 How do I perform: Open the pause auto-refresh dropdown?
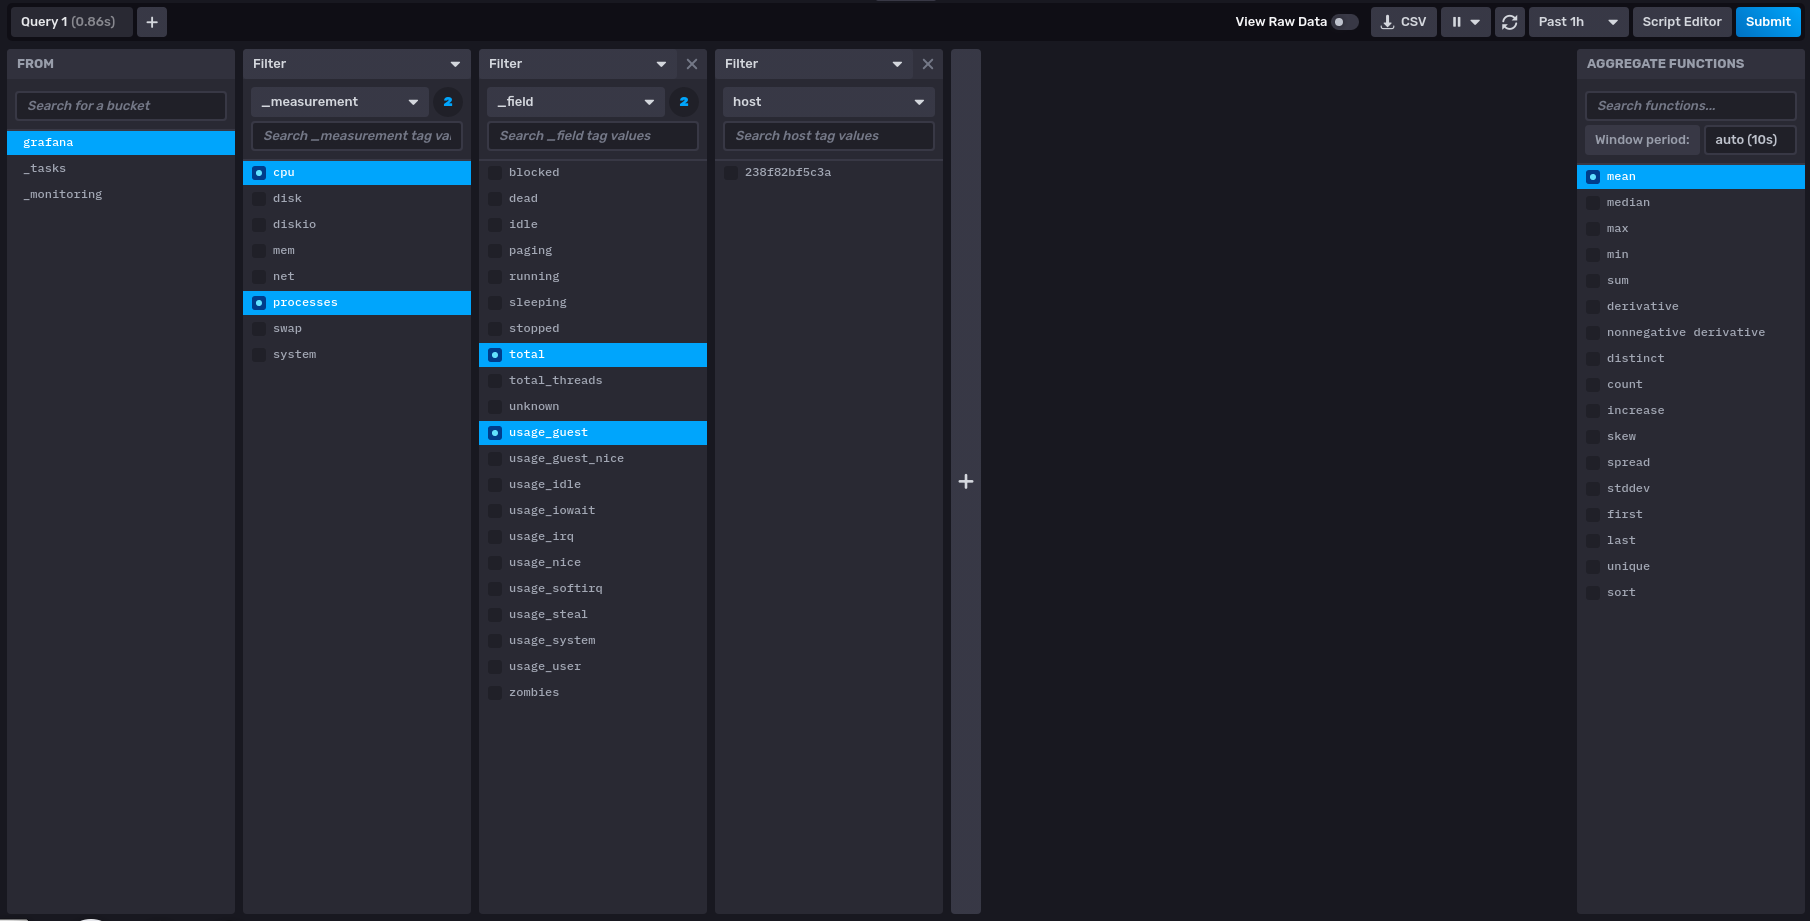(1466, 22)
